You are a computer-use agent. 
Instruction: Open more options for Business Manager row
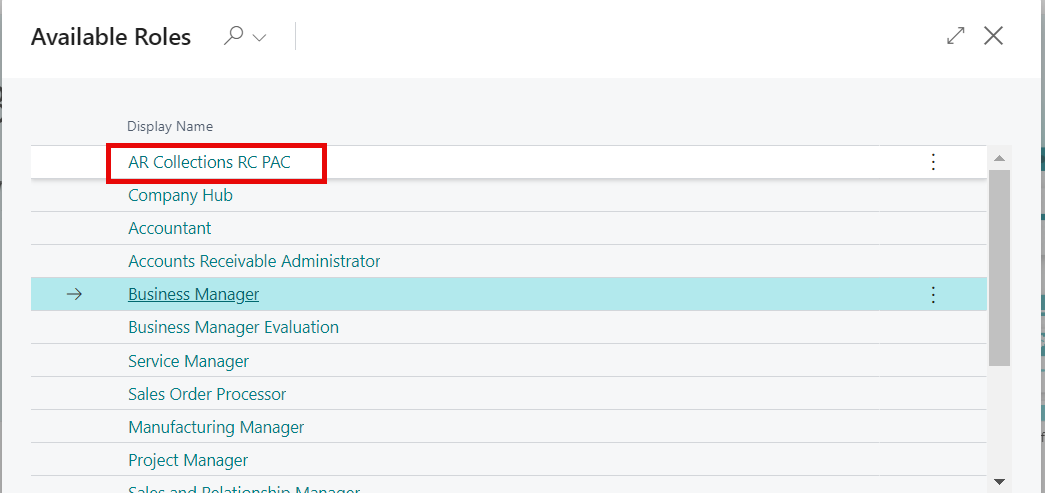pos(933,294)
